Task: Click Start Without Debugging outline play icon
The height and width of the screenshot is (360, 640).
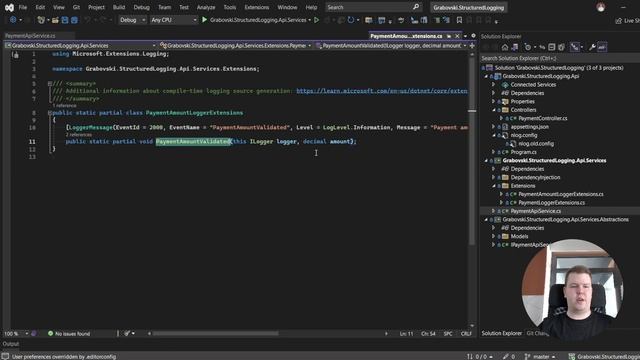Action: pos(316,20)
